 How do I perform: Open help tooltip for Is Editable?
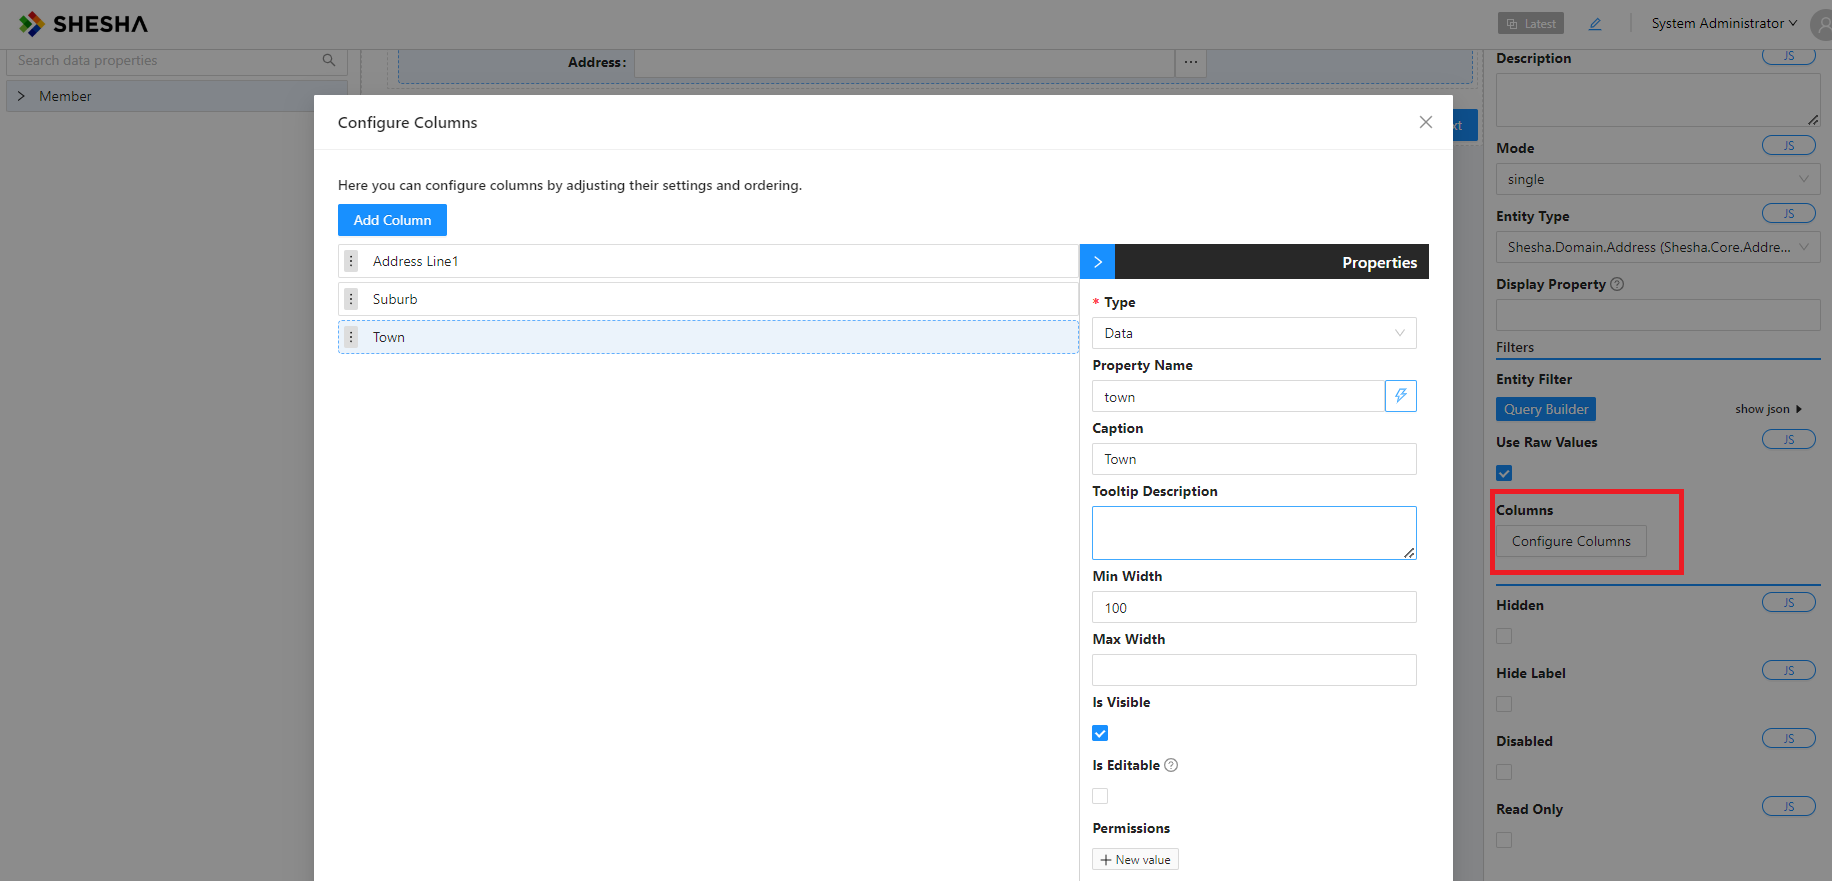1171,765
